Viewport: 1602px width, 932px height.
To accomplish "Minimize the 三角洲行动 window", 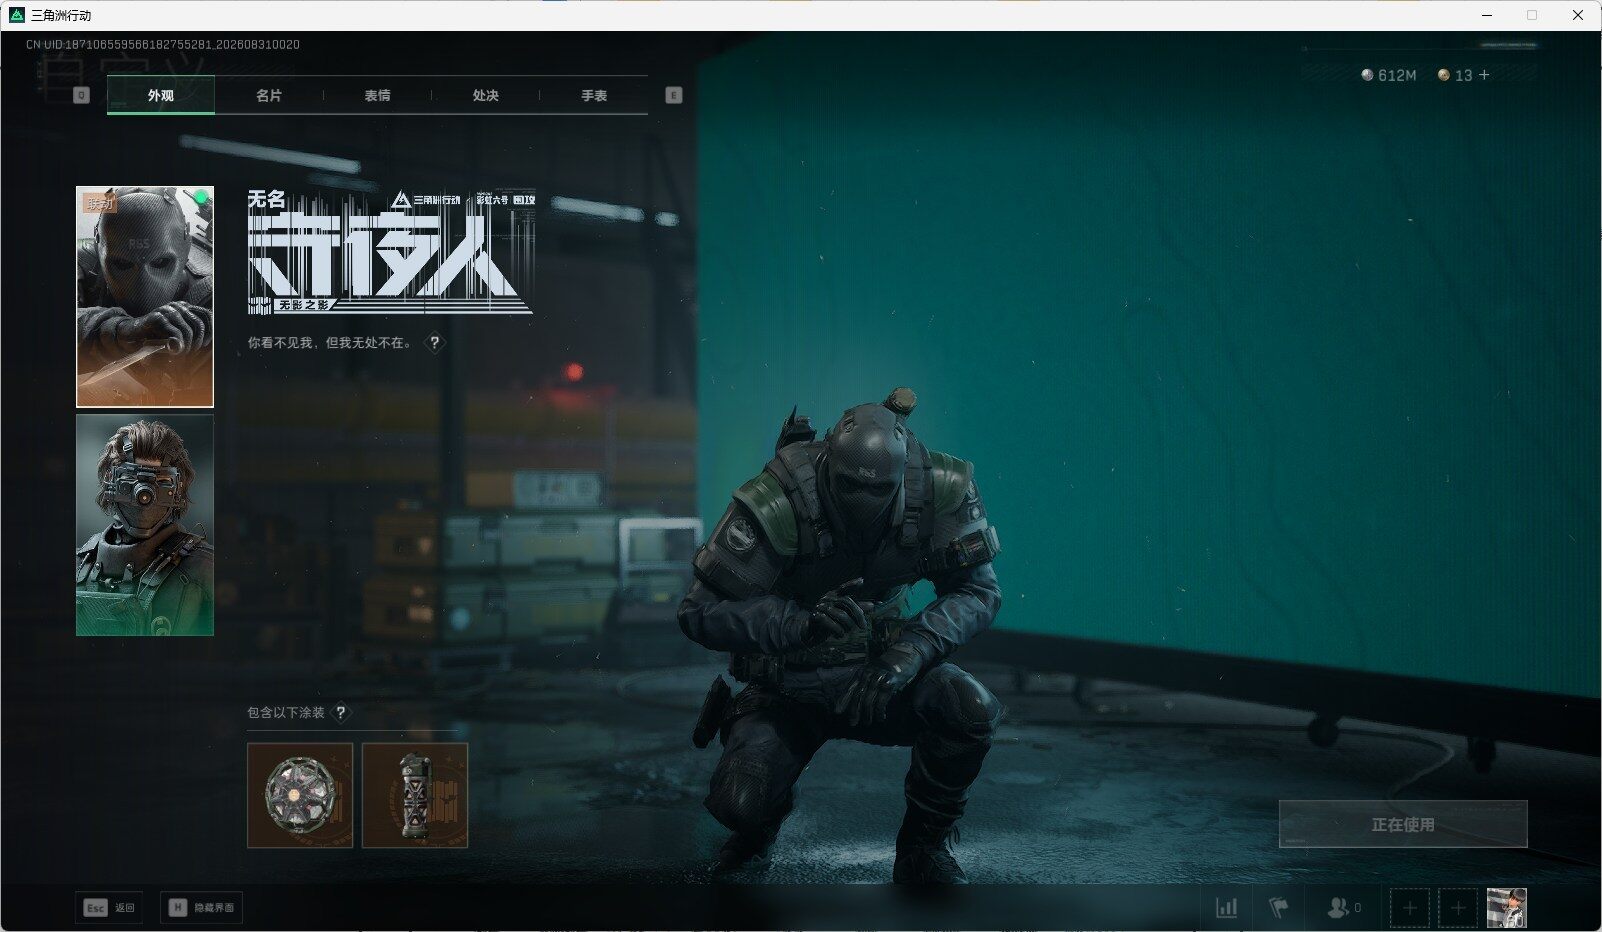I will click(x=1487, y=15).
